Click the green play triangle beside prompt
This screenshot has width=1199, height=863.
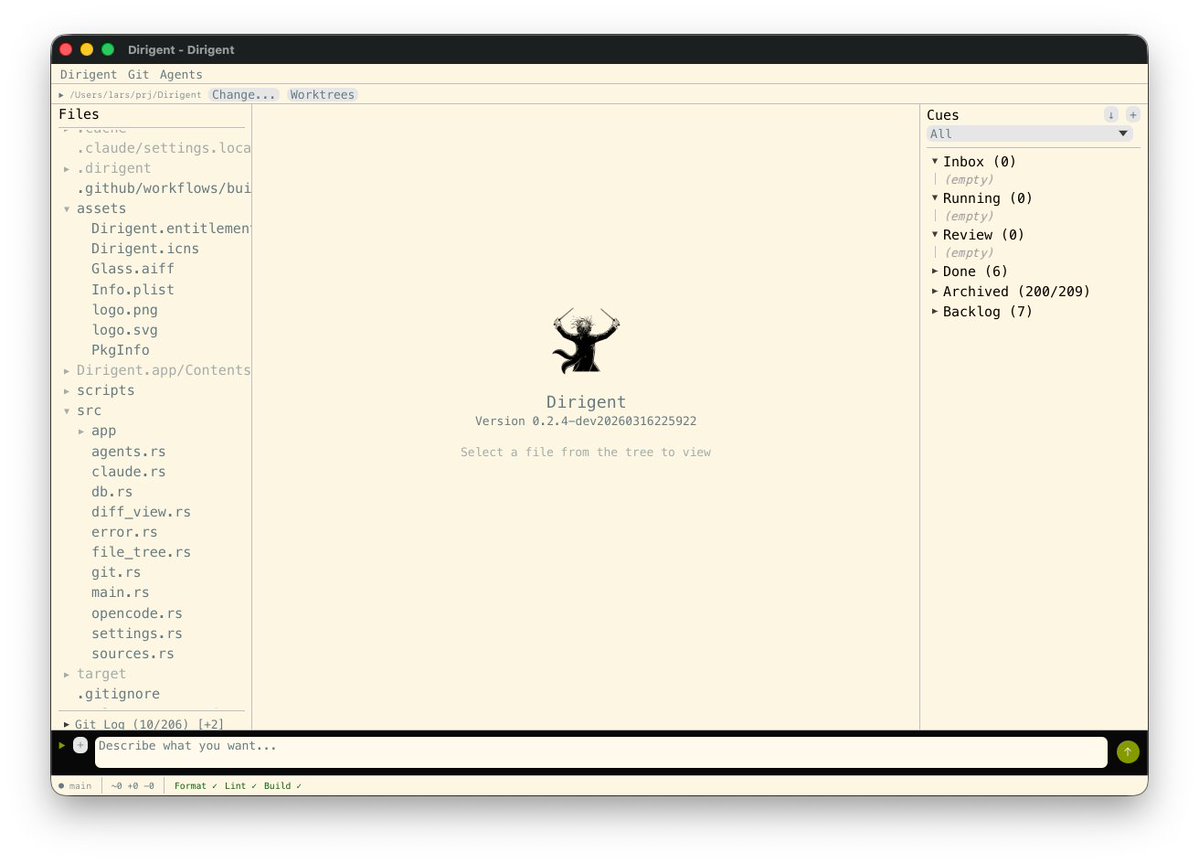[x=62, y=745]
